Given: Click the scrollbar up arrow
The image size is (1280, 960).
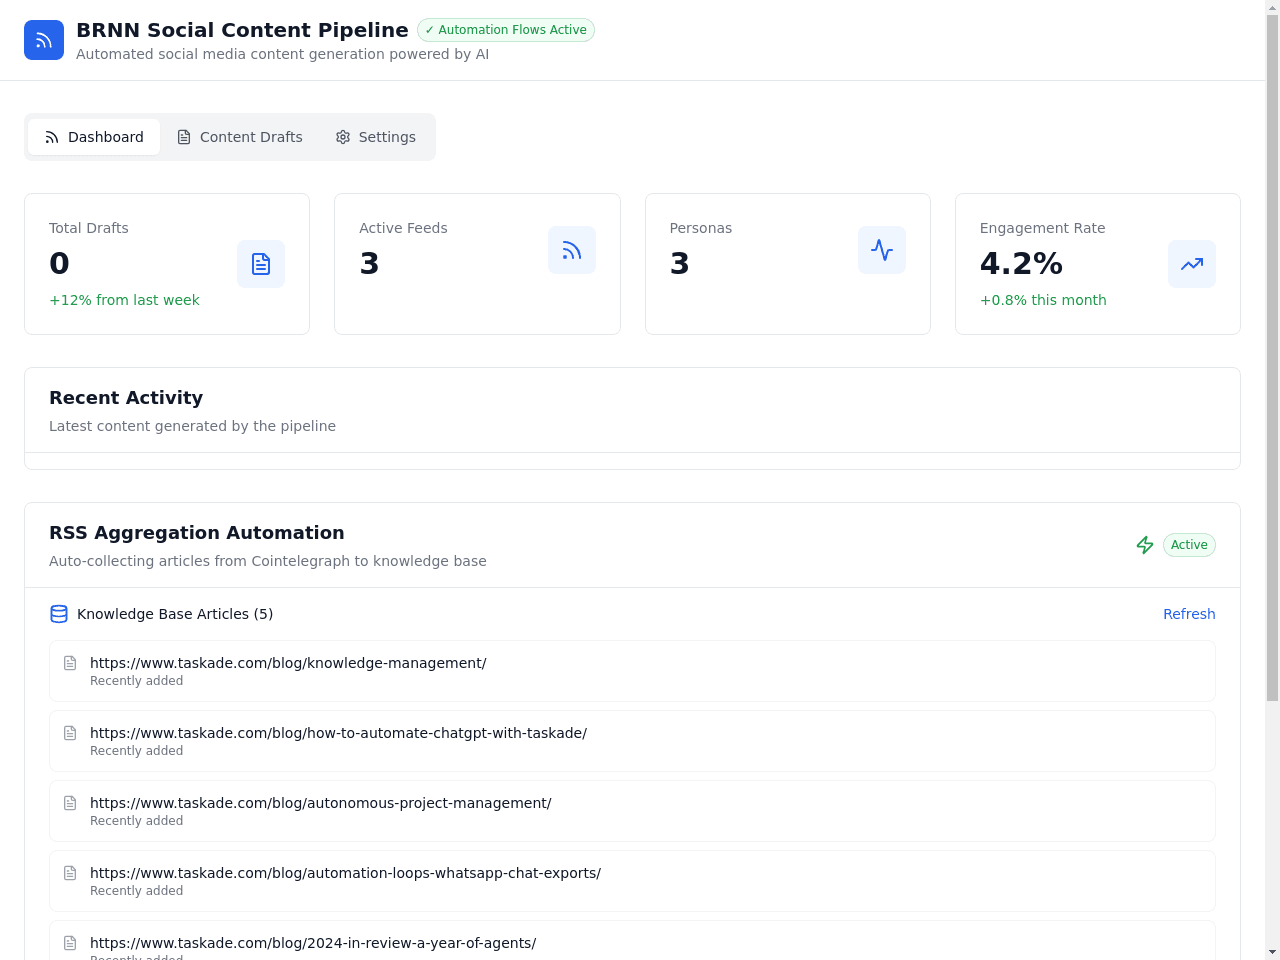Looking at the screenshot, I should click(x=1272, y=8).
